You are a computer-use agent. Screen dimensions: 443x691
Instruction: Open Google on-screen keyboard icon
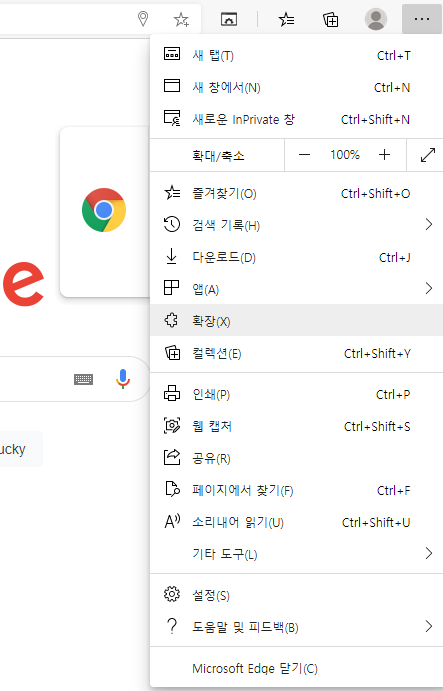pyautogui.click(x=83, y=379)
